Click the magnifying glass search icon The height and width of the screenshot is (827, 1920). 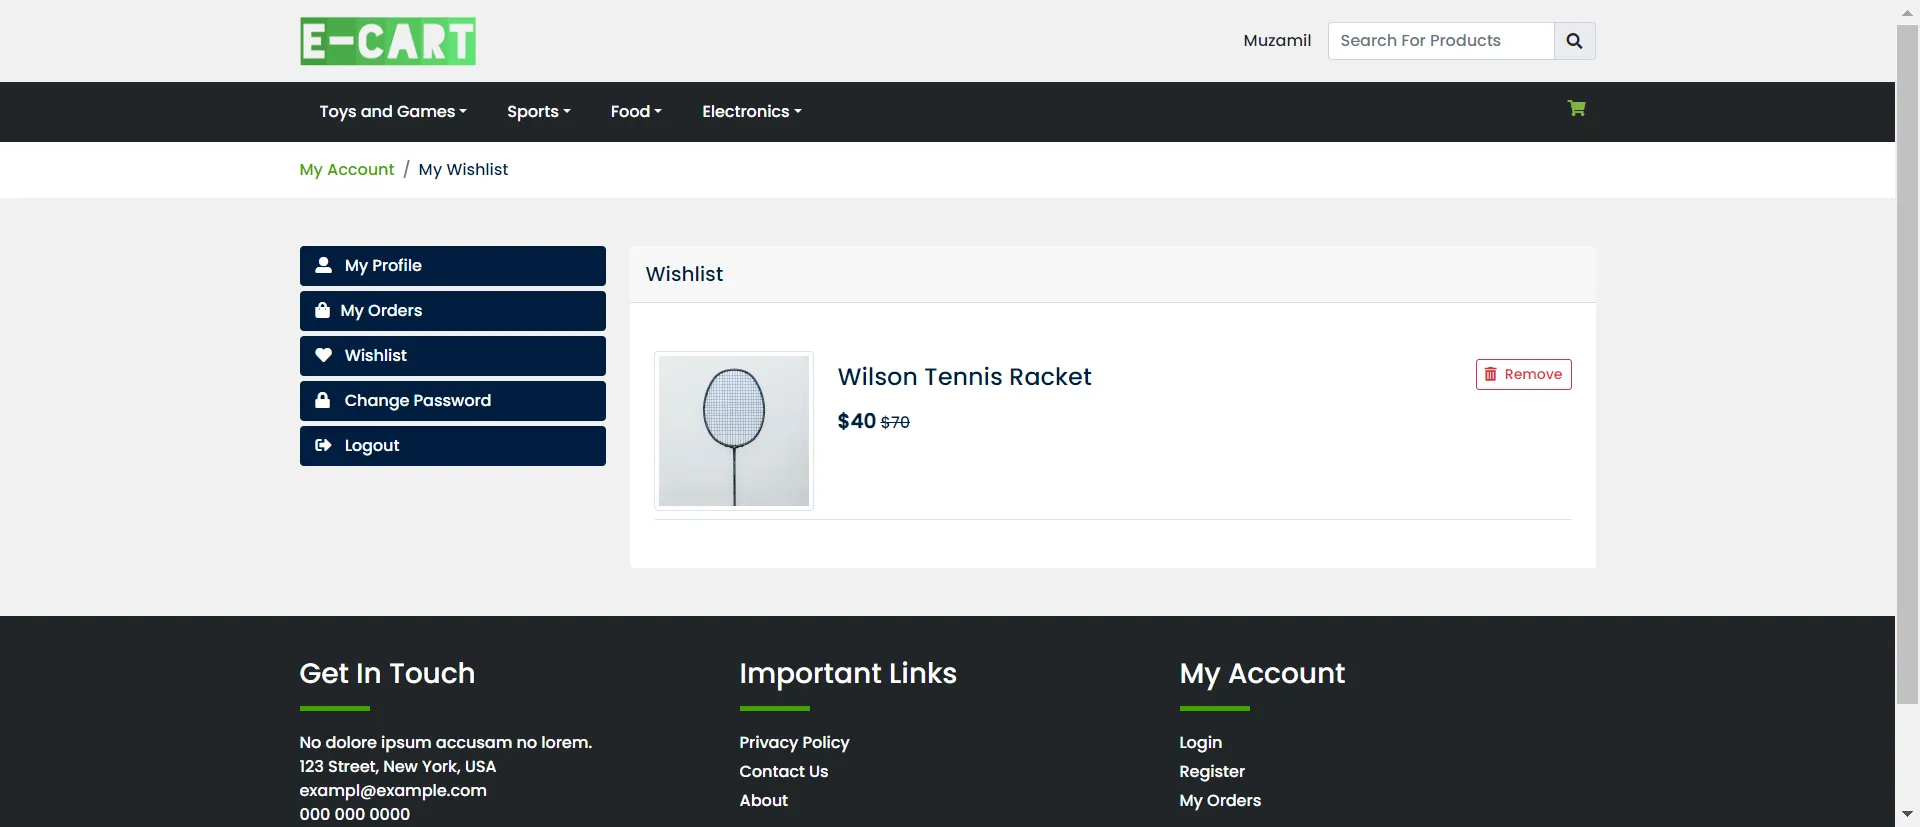[x=1574, y=41]
